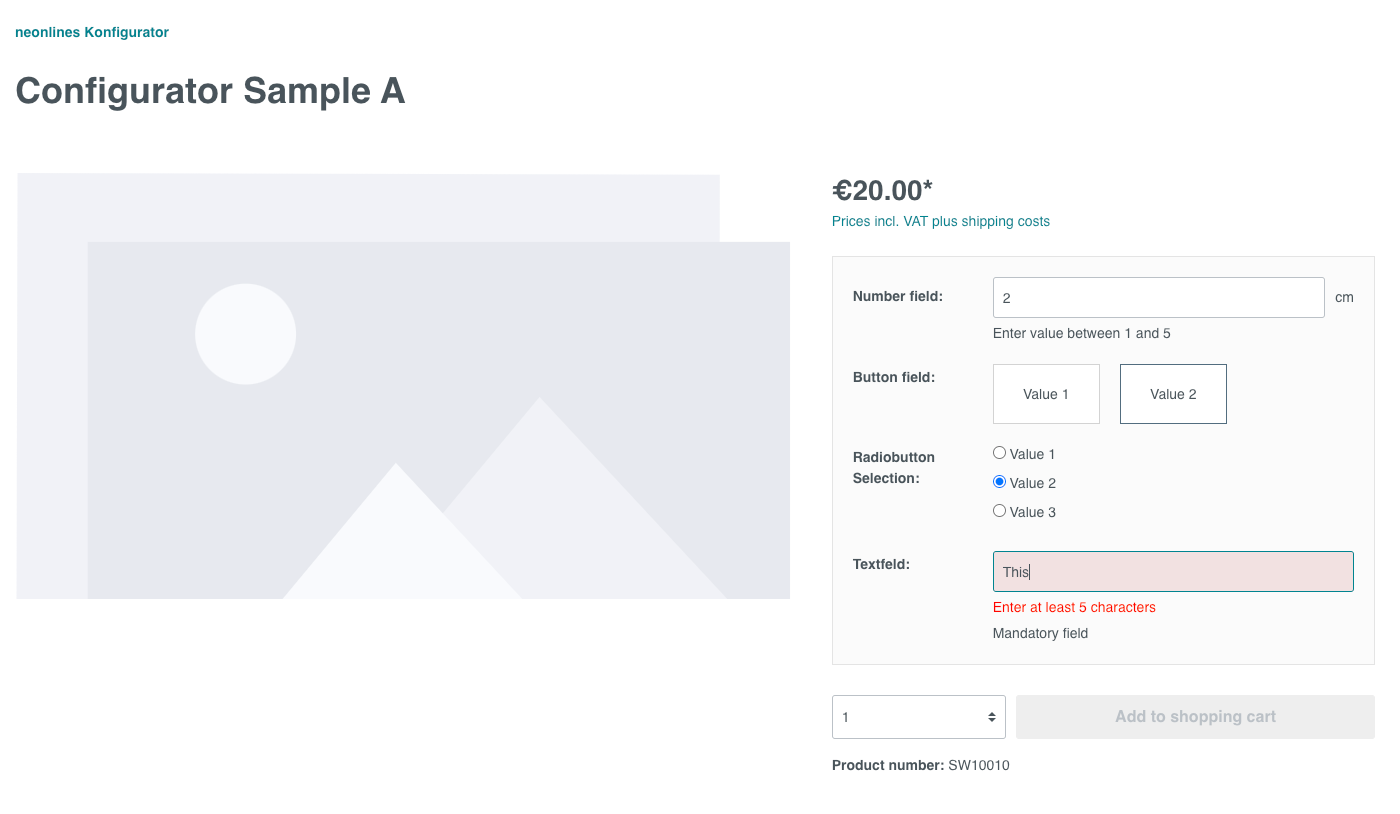The width and height of the screenshot is (1400, 814).
Task: Click into the Textfeld text input
Action: coord(1173,572)
